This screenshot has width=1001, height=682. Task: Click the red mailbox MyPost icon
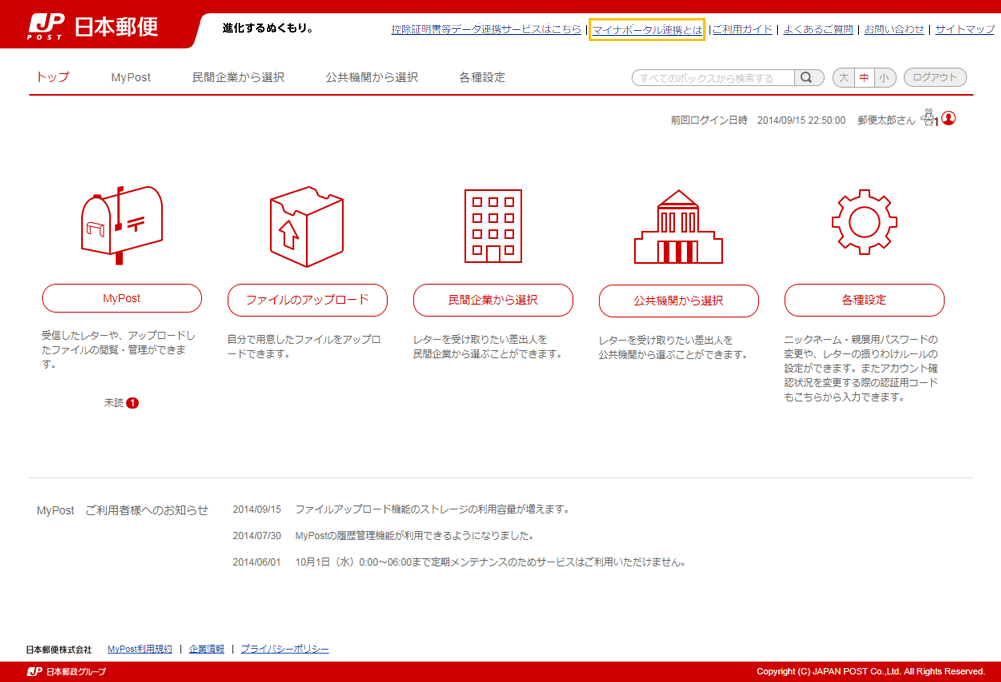tap(121, 225)
